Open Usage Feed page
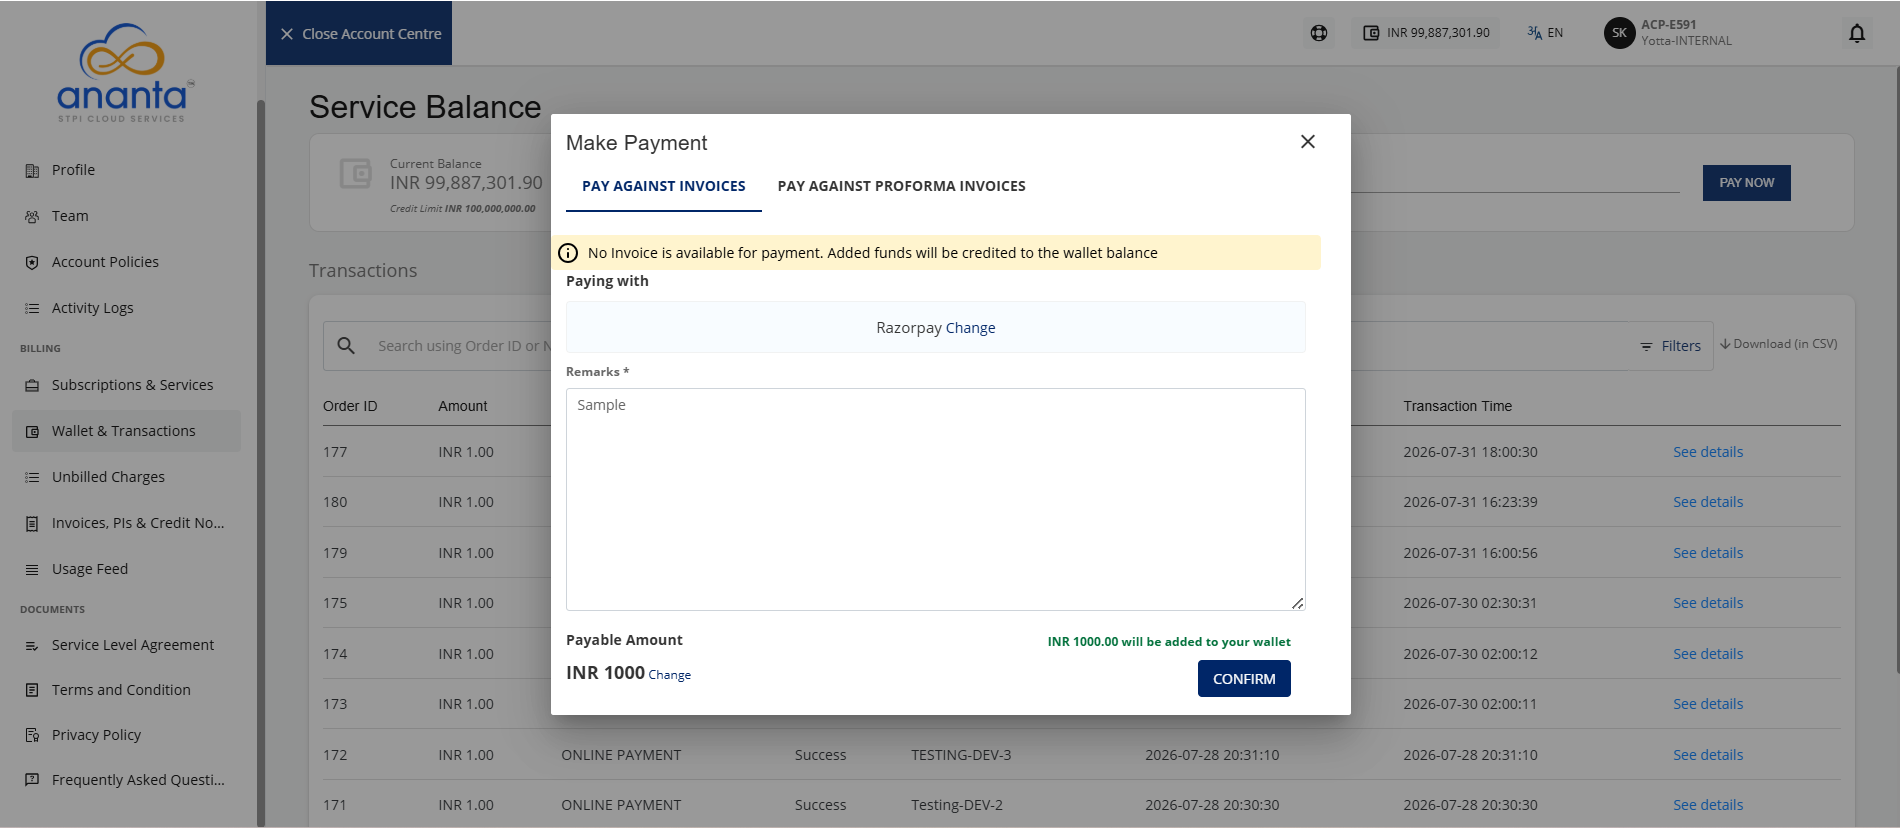 point(126,569)
